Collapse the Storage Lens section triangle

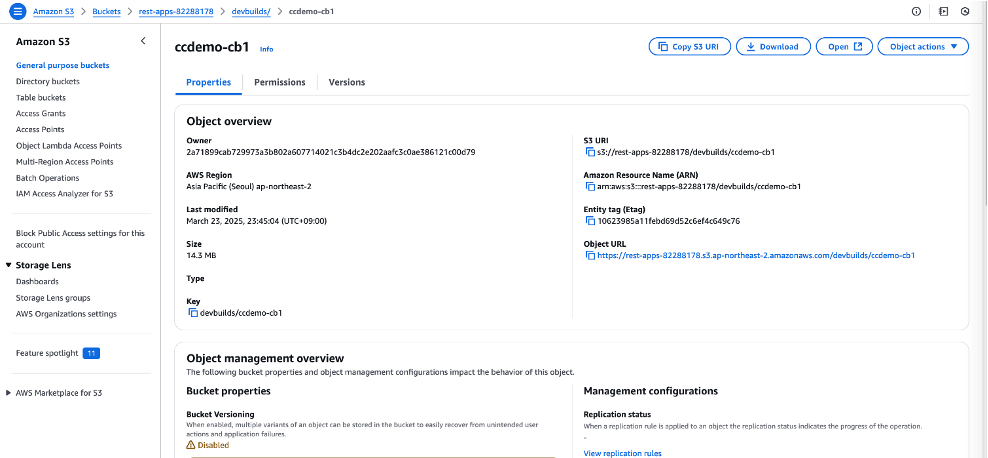pos(9,265)
